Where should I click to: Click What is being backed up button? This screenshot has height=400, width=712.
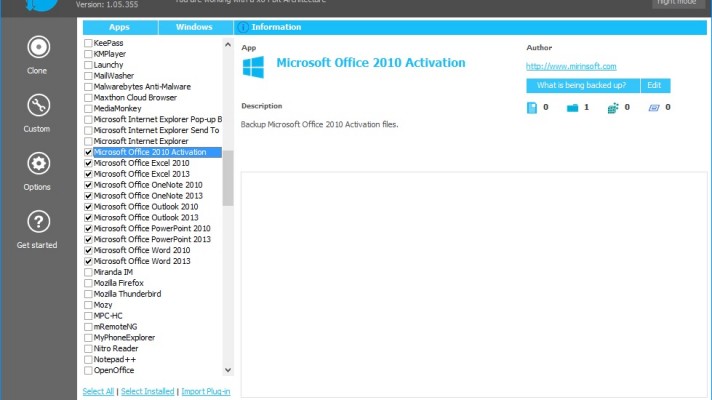(583, 85)
